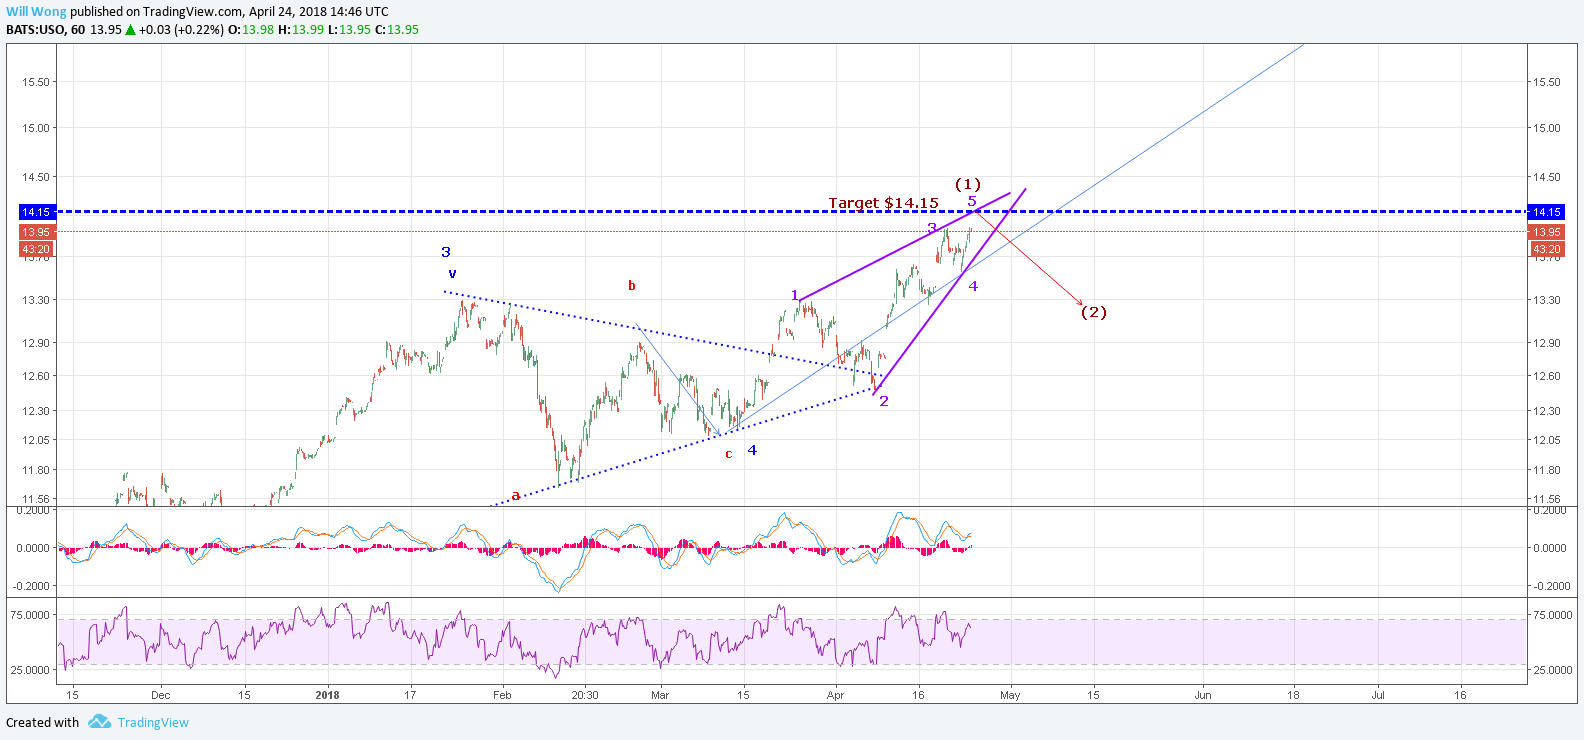Click the purple wave 1 label
Screen dimensions: 1584x740
click(x=795, y=295)
